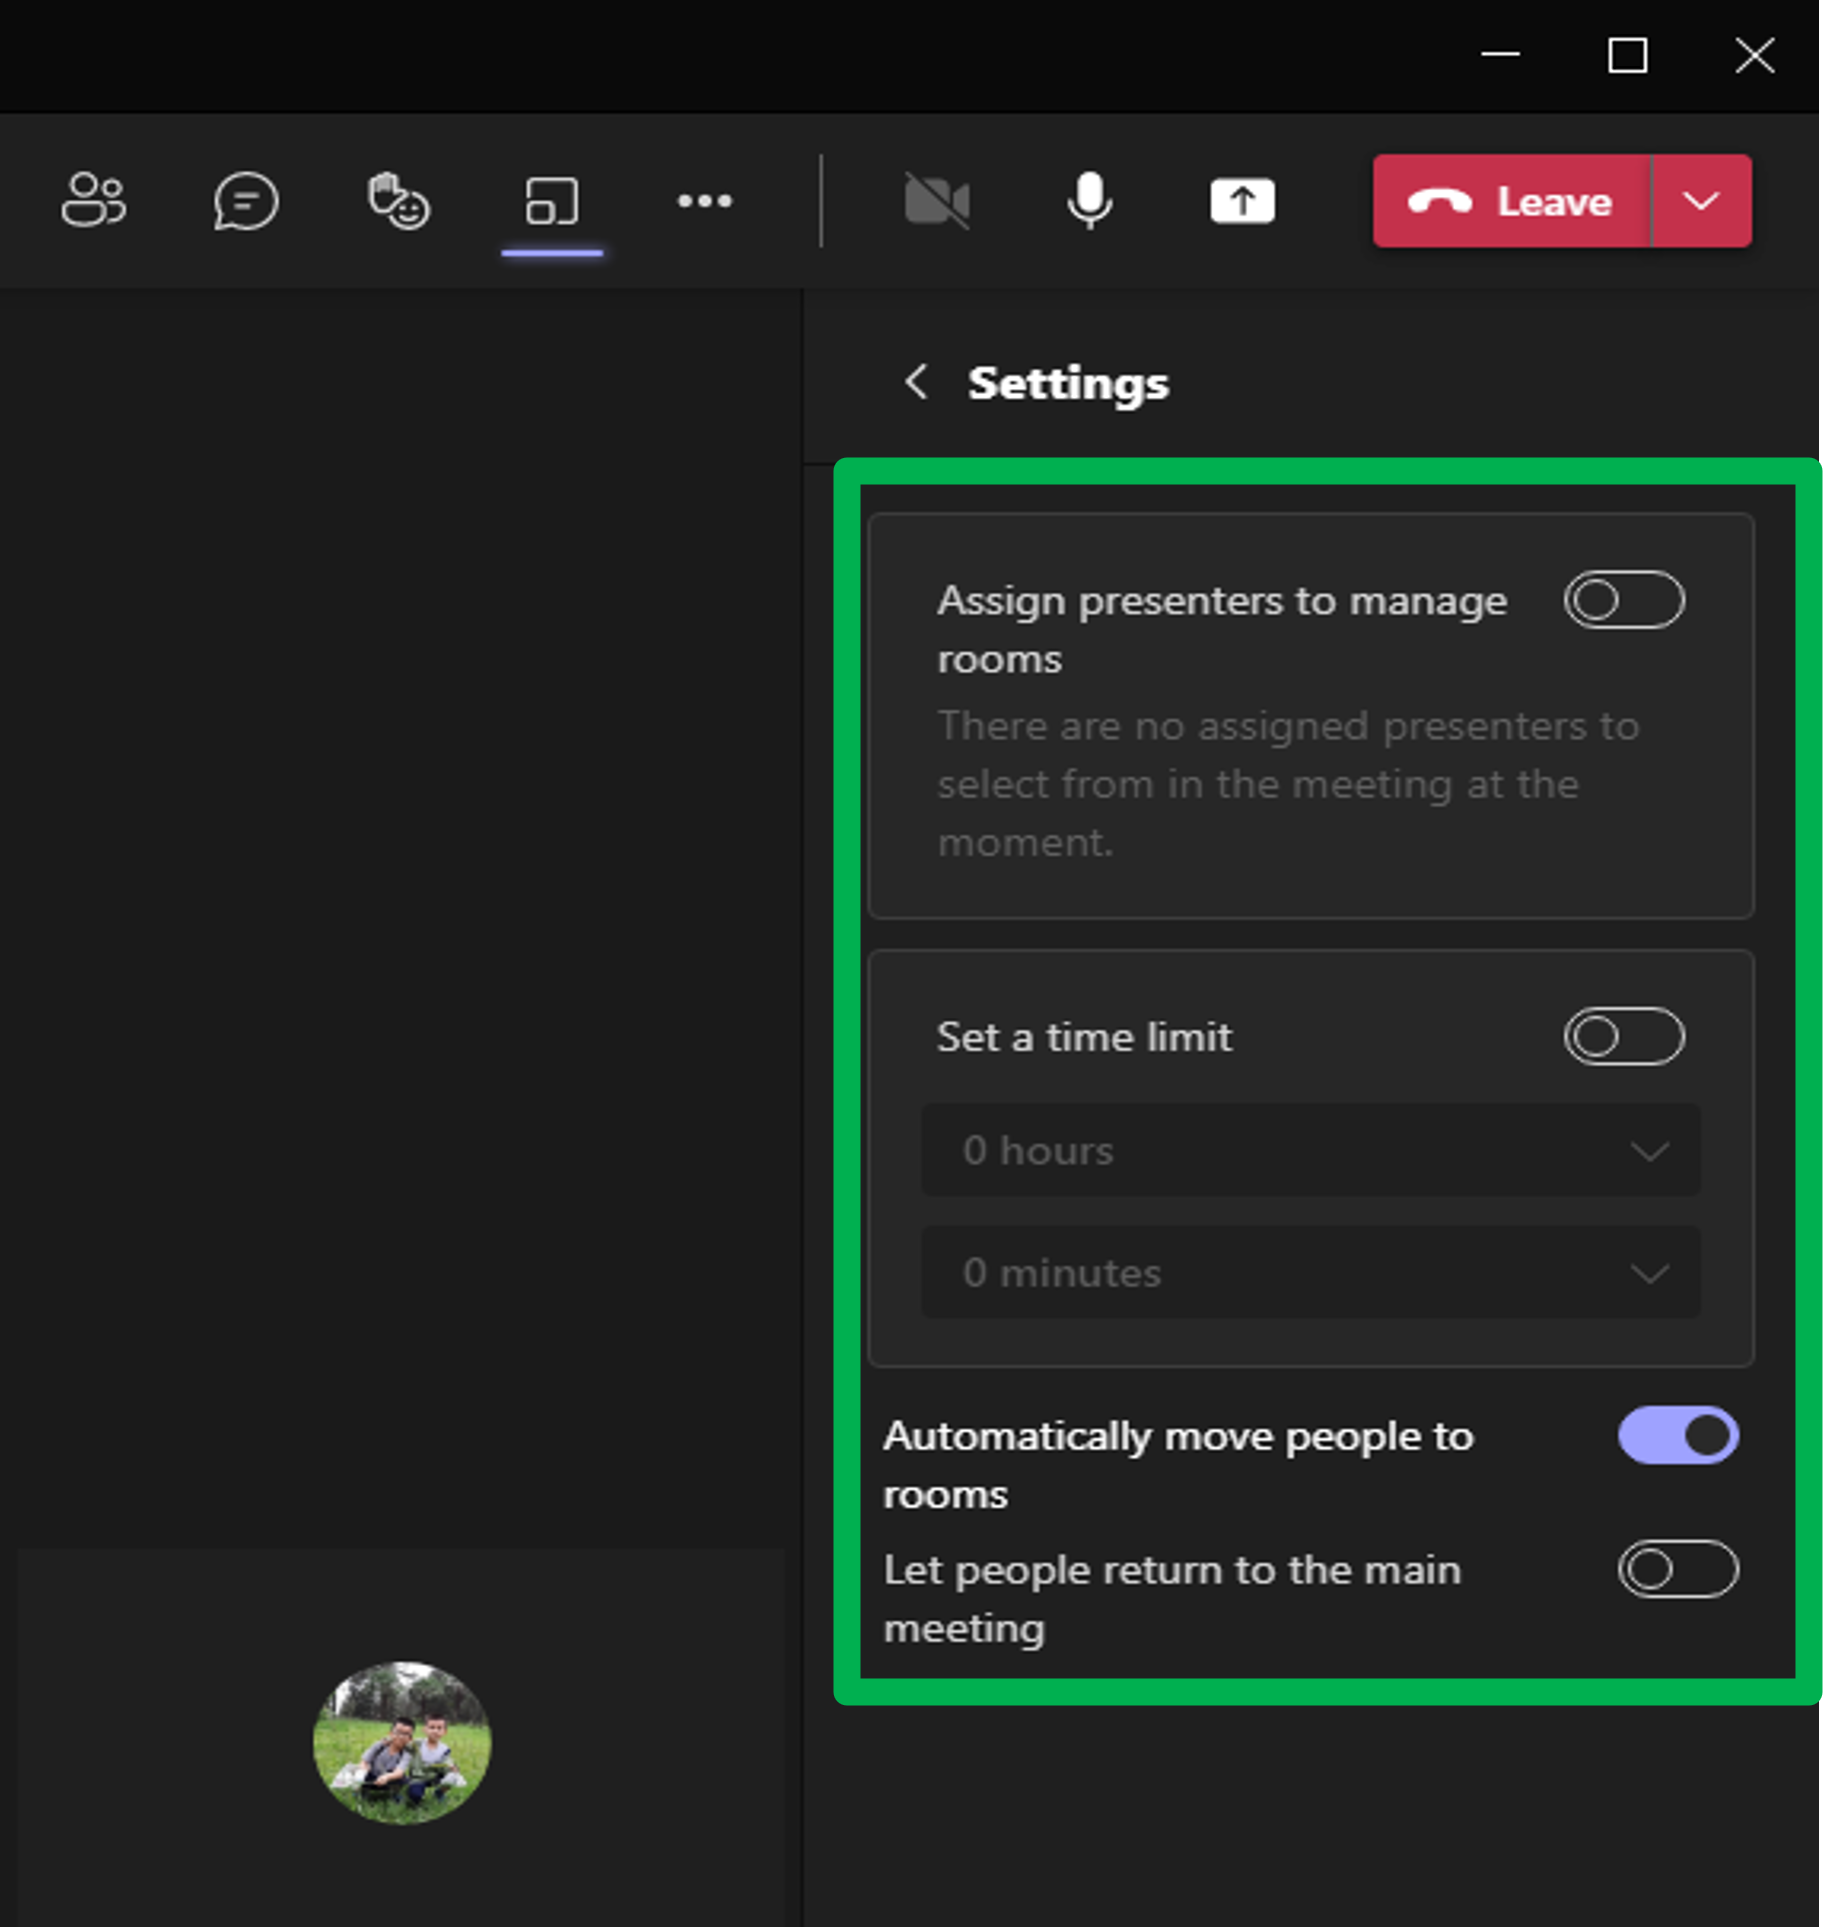Open the meeting chat
1823x1927 pixels.
pos(245,201)
